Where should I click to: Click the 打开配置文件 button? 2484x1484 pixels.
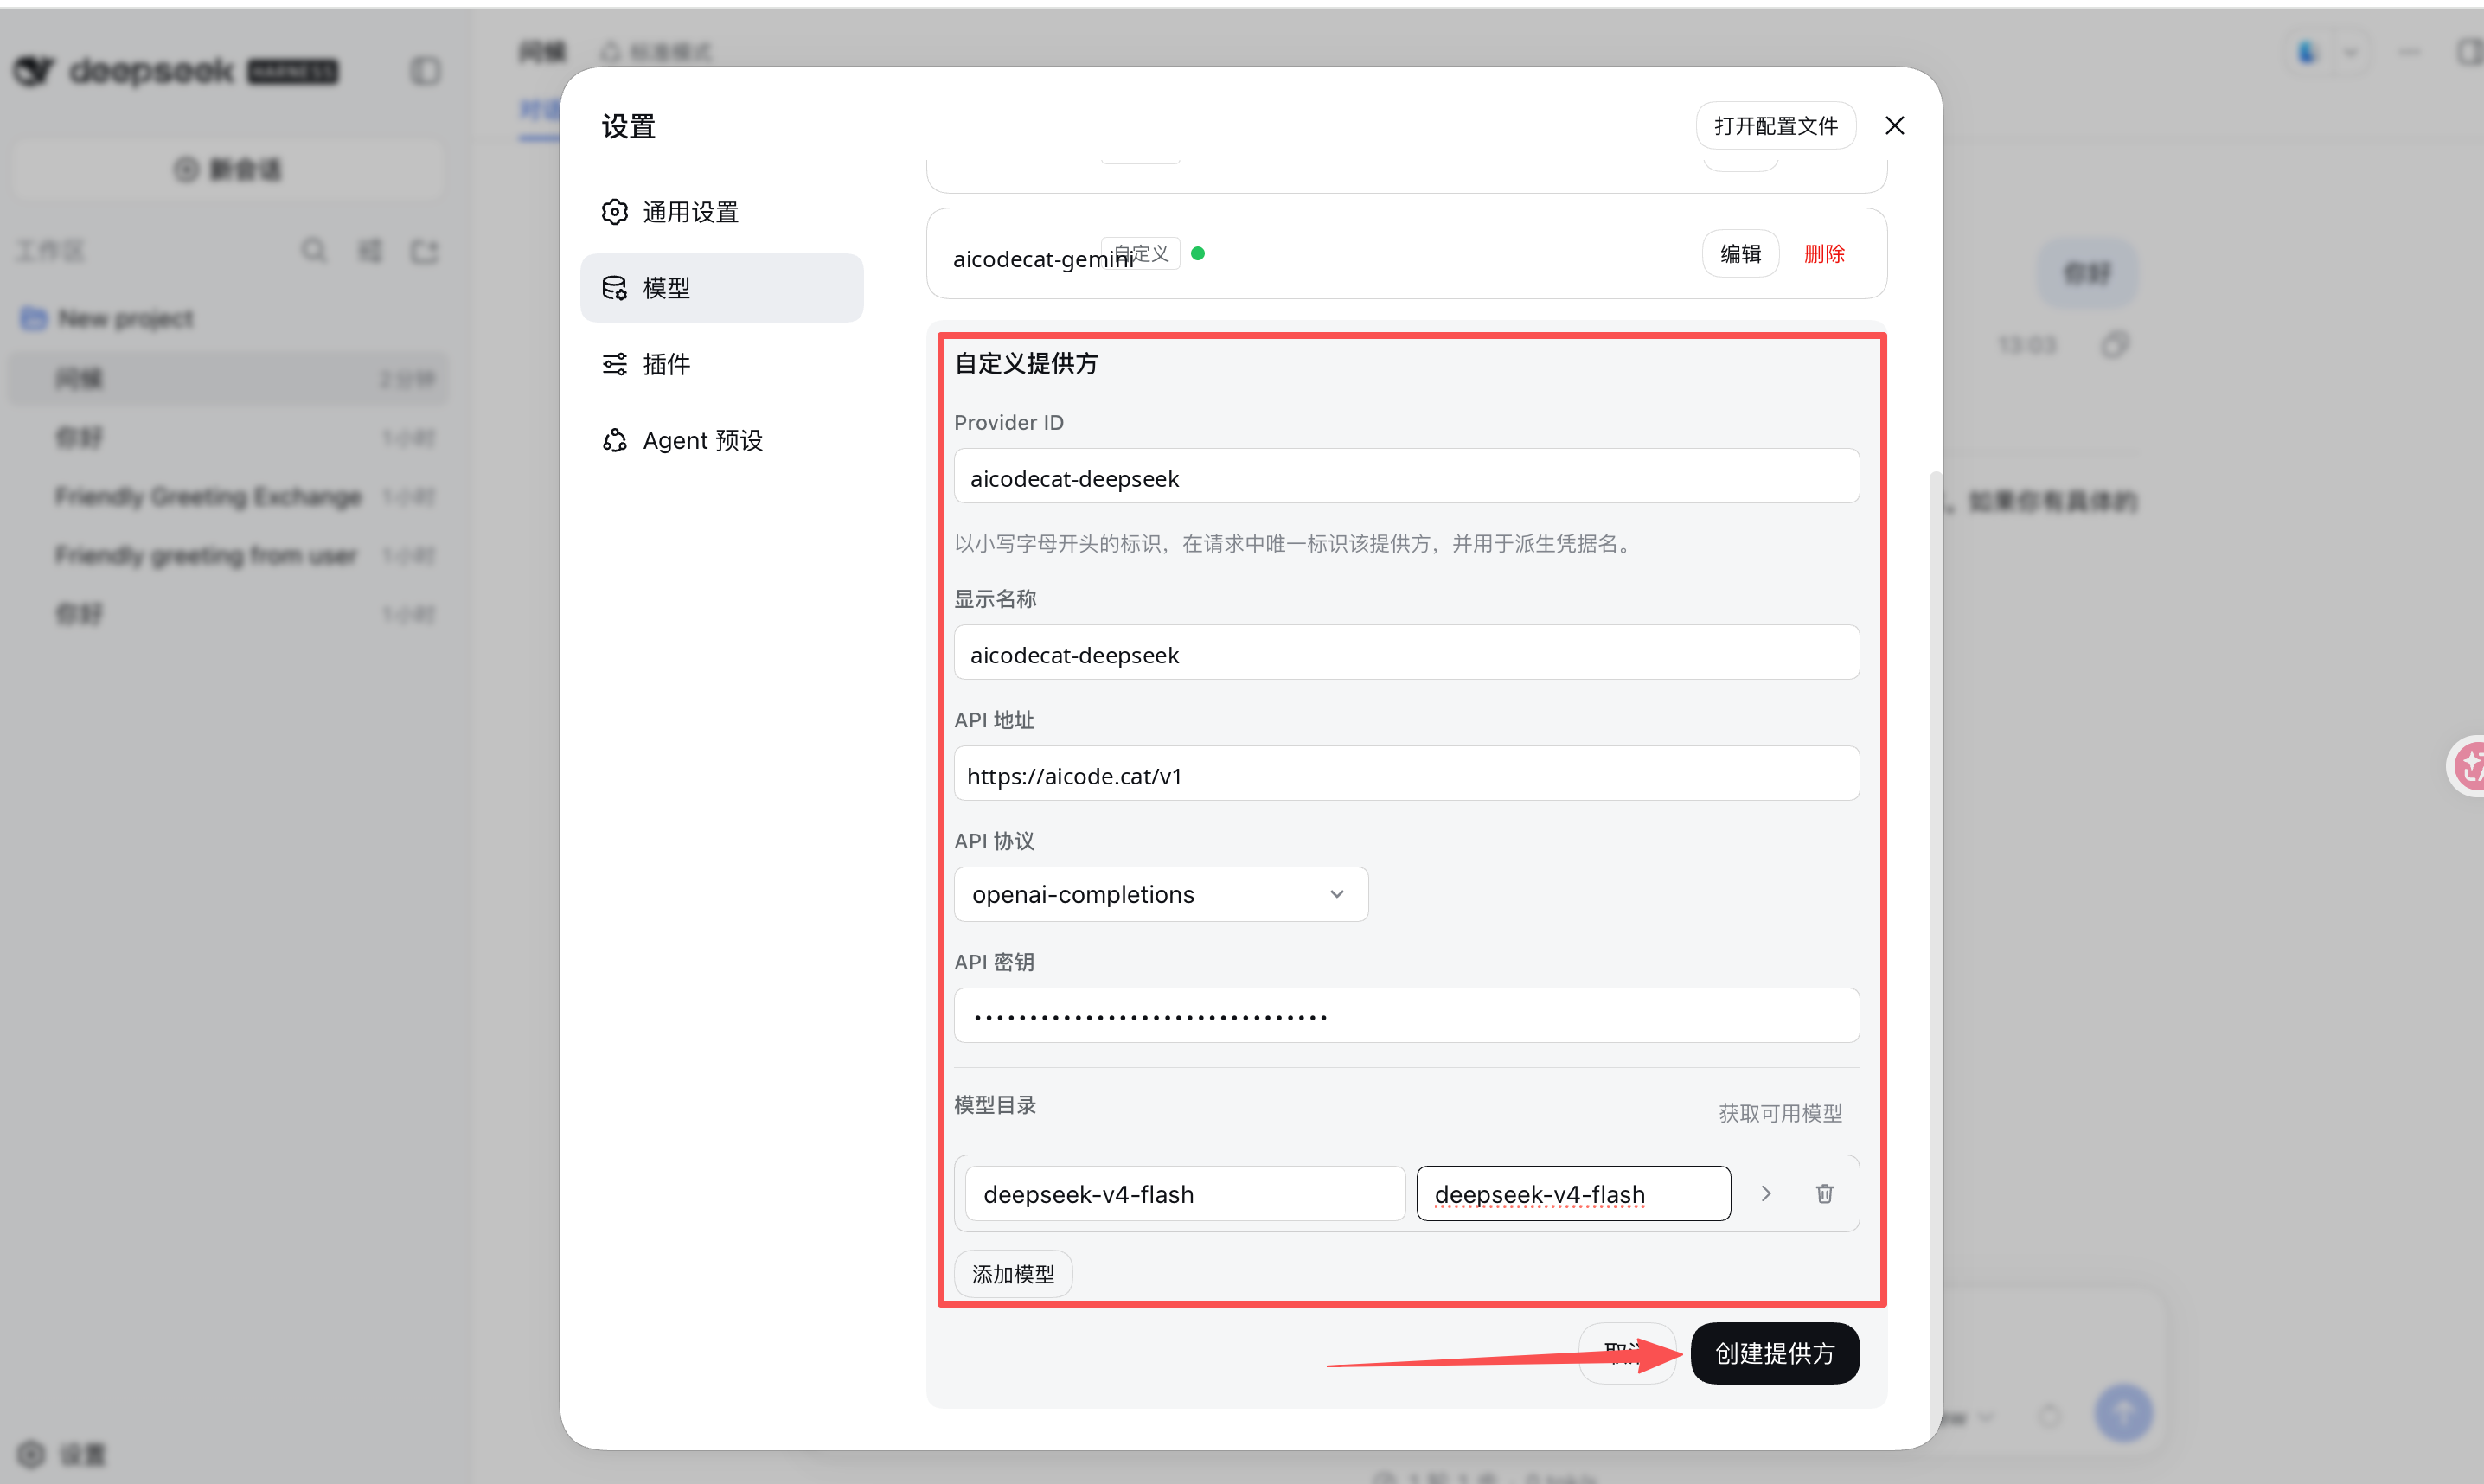point(1775,126)
